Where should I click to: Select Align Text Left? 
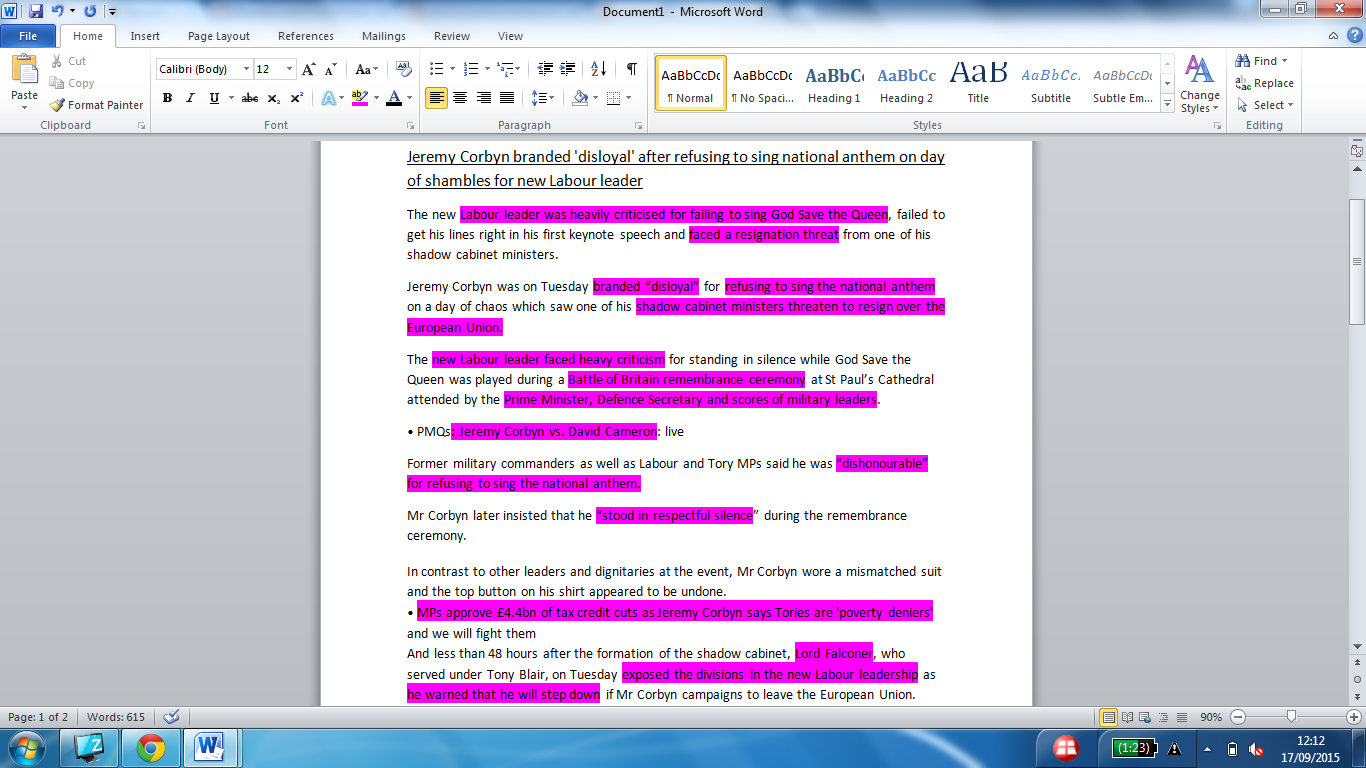(x=436, y=98)
